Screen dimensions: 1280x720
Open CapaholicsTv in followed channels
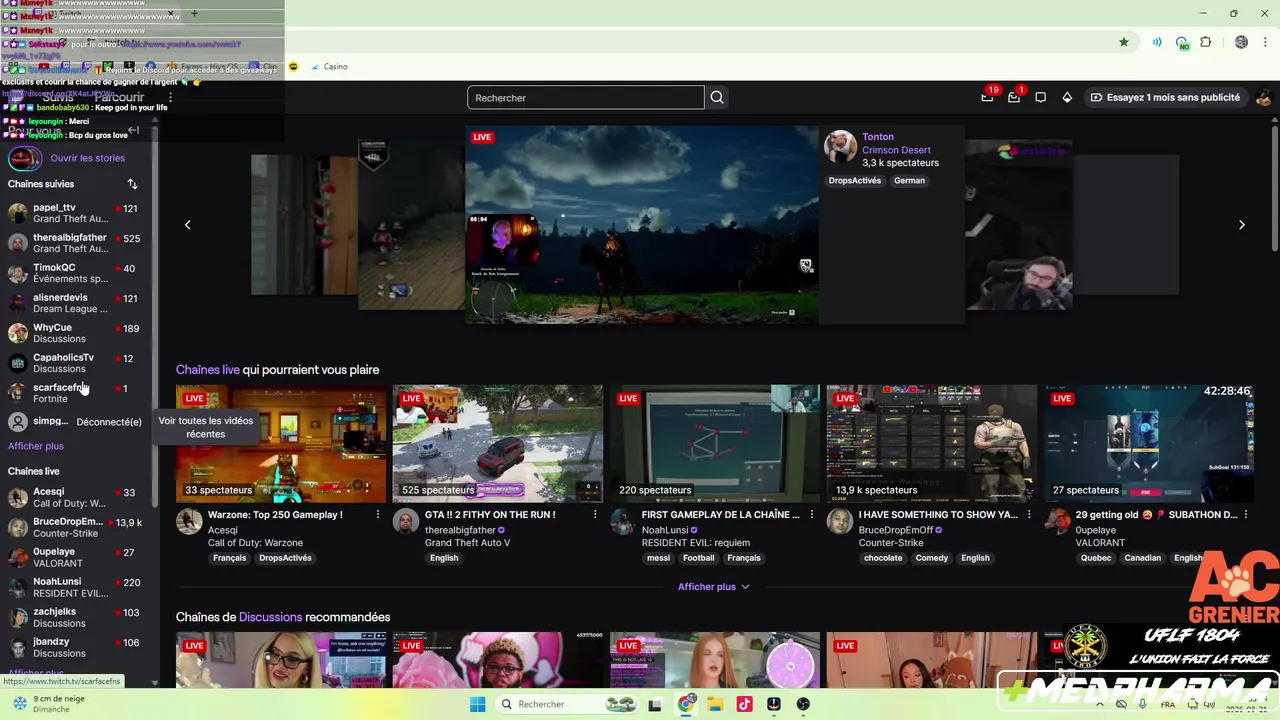(76, 363)
